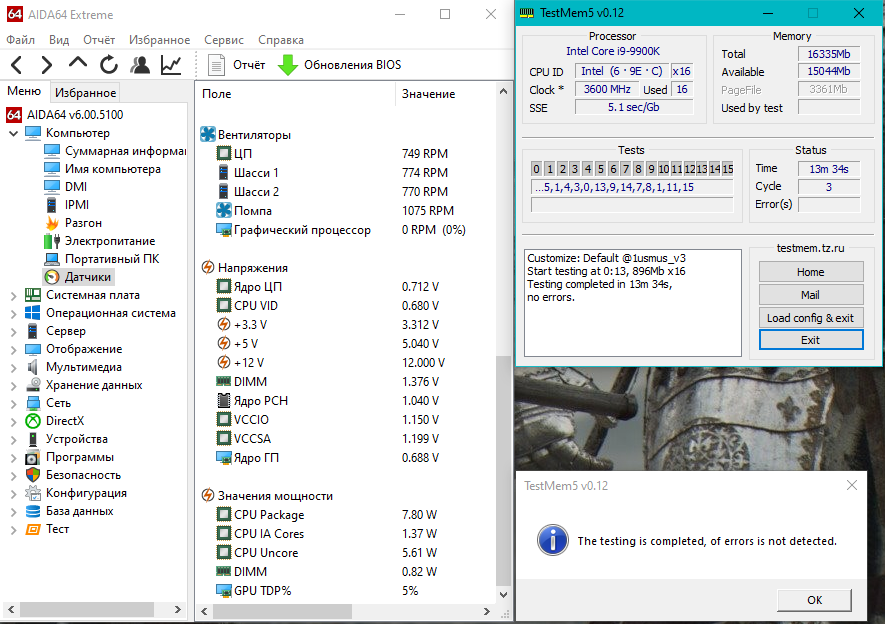Expand the DirectX node
Image resolution: width=885 pixels, height=624 pixels.
(14, 421)
